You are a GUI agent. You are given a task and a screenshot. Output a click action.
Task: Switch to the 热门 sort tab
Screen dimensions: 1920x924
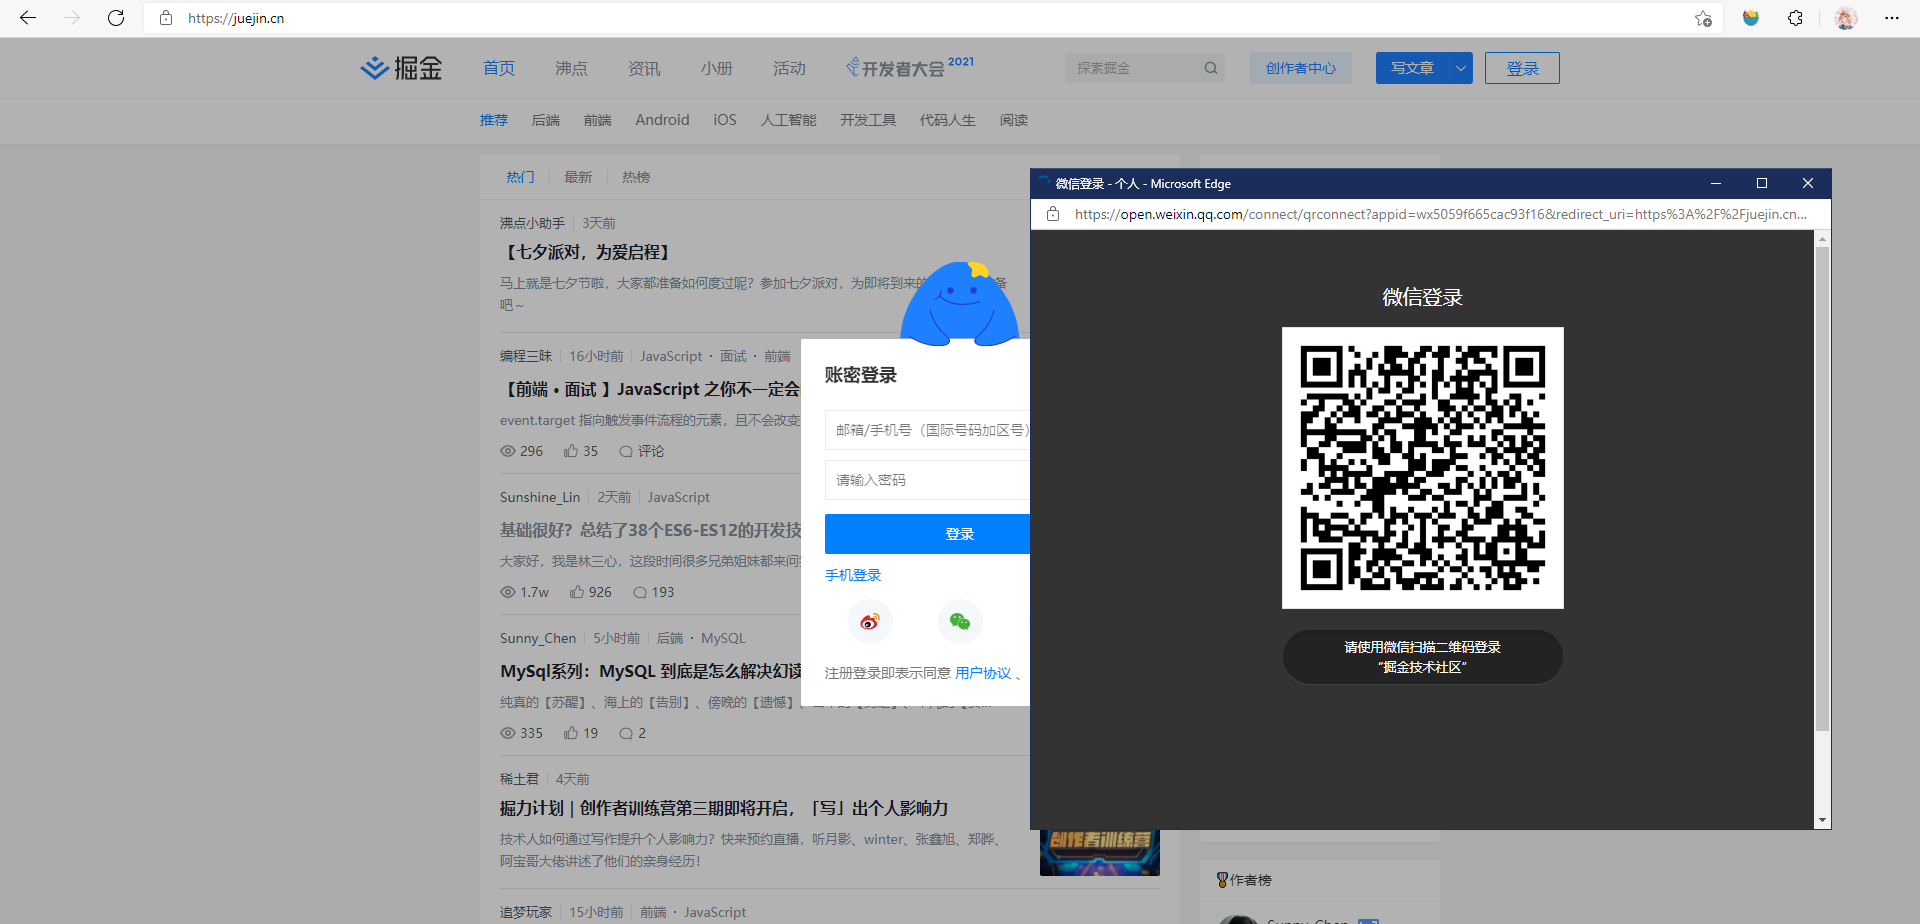pyautogui.click(x=520, y=177)
